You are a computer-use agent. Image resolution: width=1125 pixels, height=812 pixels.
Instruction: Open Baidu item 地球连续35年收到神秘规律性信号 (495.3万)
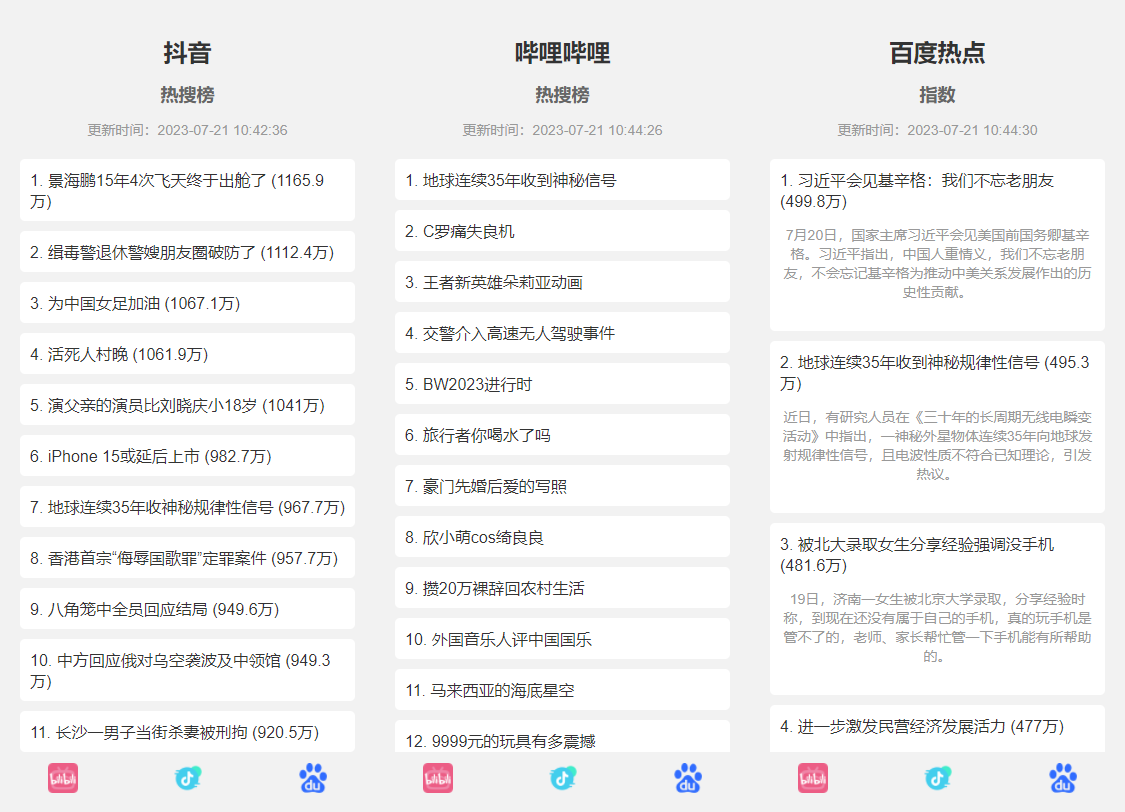point(937,427)
